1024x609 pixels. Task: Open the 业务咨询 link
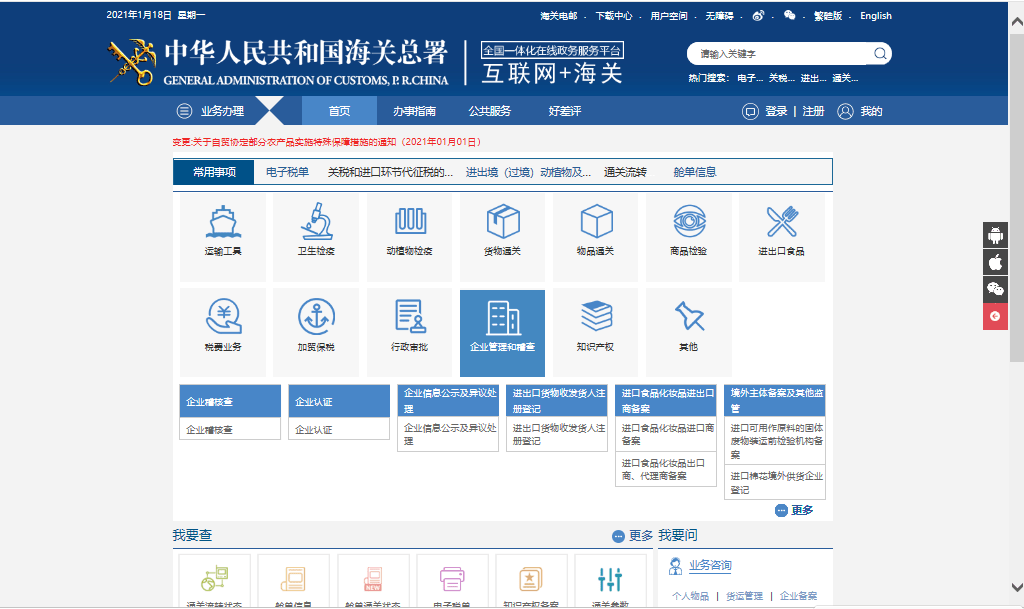click(710, 565)
